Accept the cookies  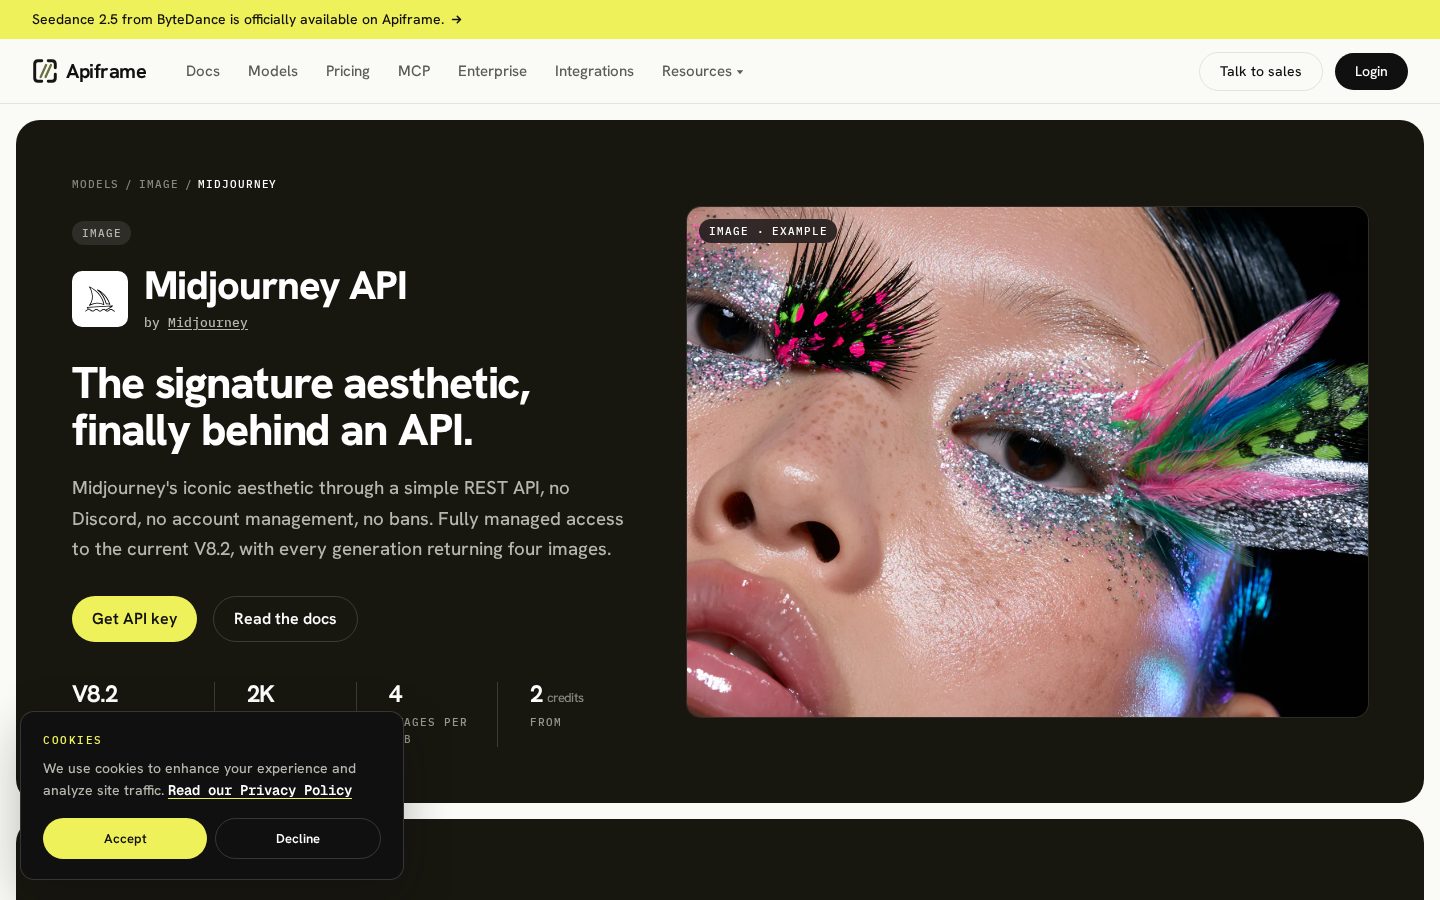pyautogui.click(x=125, y=838)
